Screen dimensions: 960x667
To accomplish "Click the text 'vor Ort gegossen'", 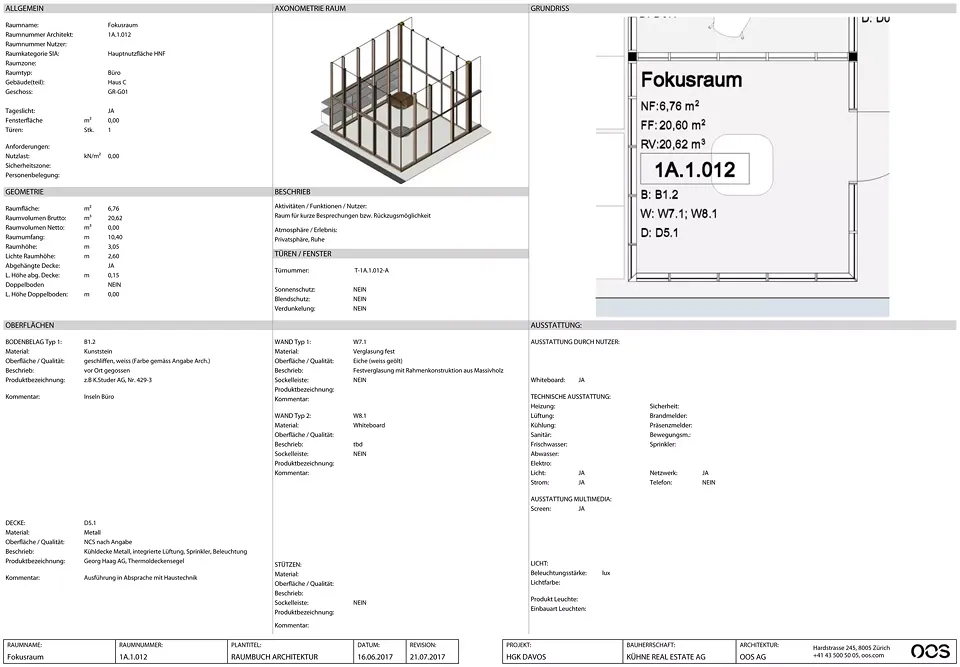I will (x=107, y=371).
